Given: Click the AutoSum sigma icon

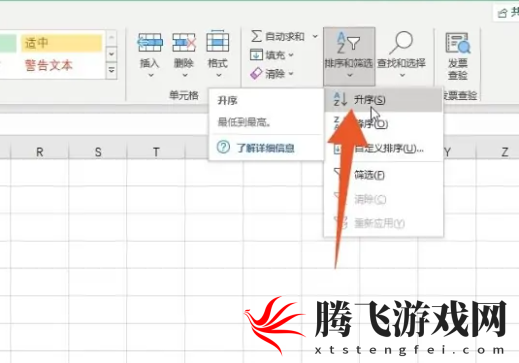Looking at the screenshot, I should coord(256,36).
